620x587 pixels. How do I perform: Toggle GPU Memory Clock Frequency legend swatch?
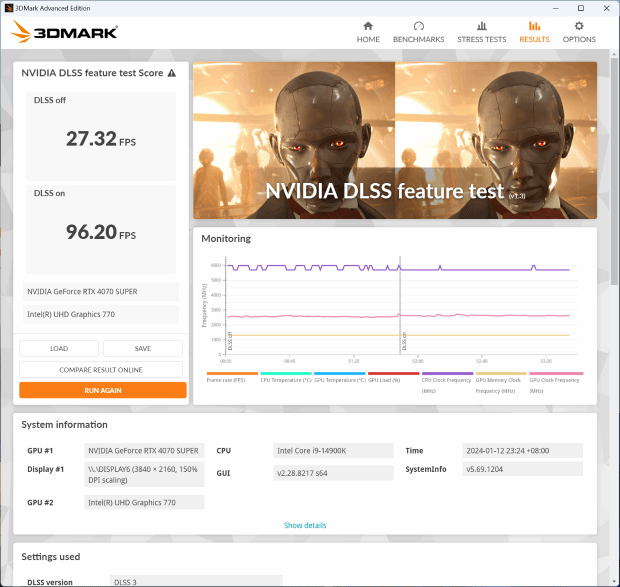(501, 373)
